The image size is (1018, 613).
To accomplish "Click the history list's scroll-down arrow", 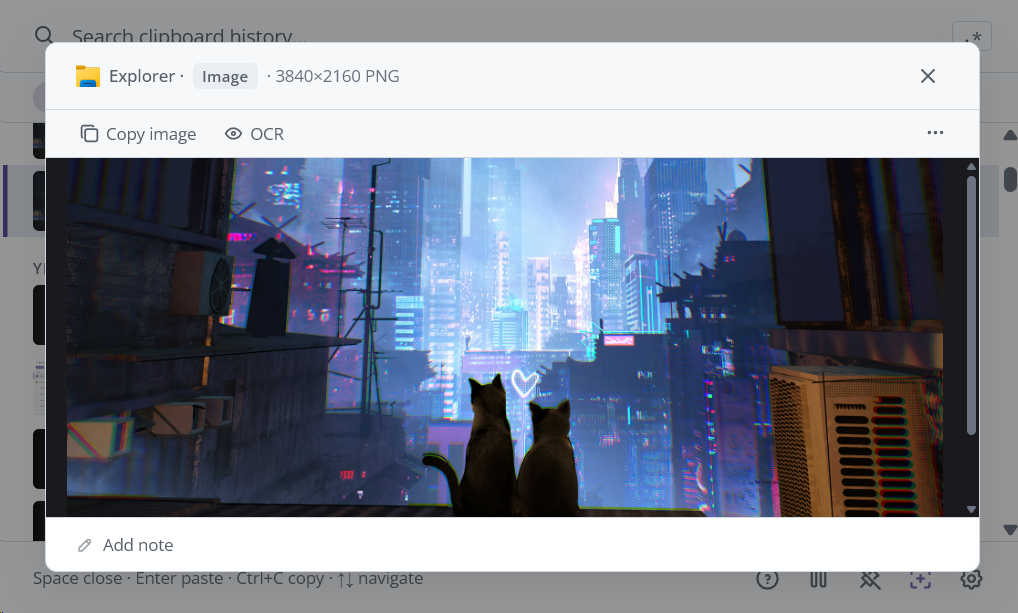I will (x=1009, y=529).
